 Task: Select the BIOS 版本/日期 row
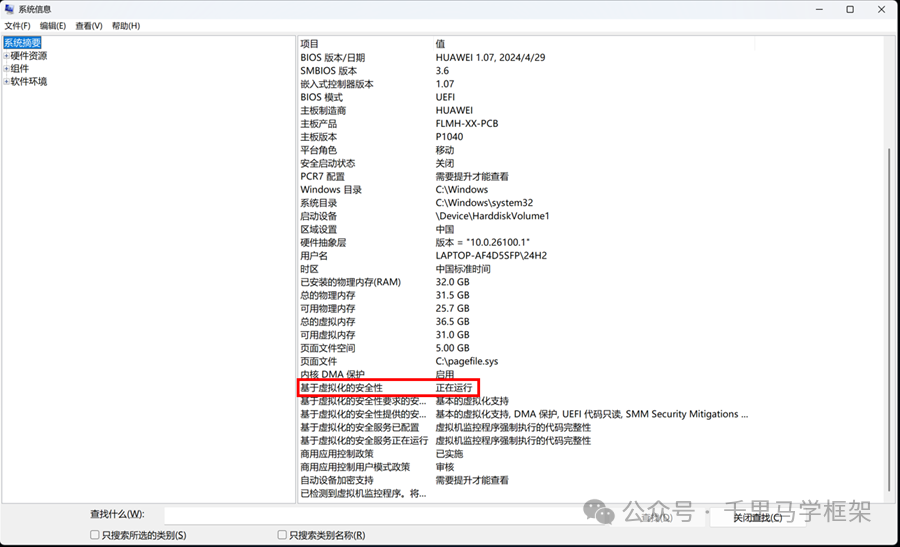click(x=526, y=57)
